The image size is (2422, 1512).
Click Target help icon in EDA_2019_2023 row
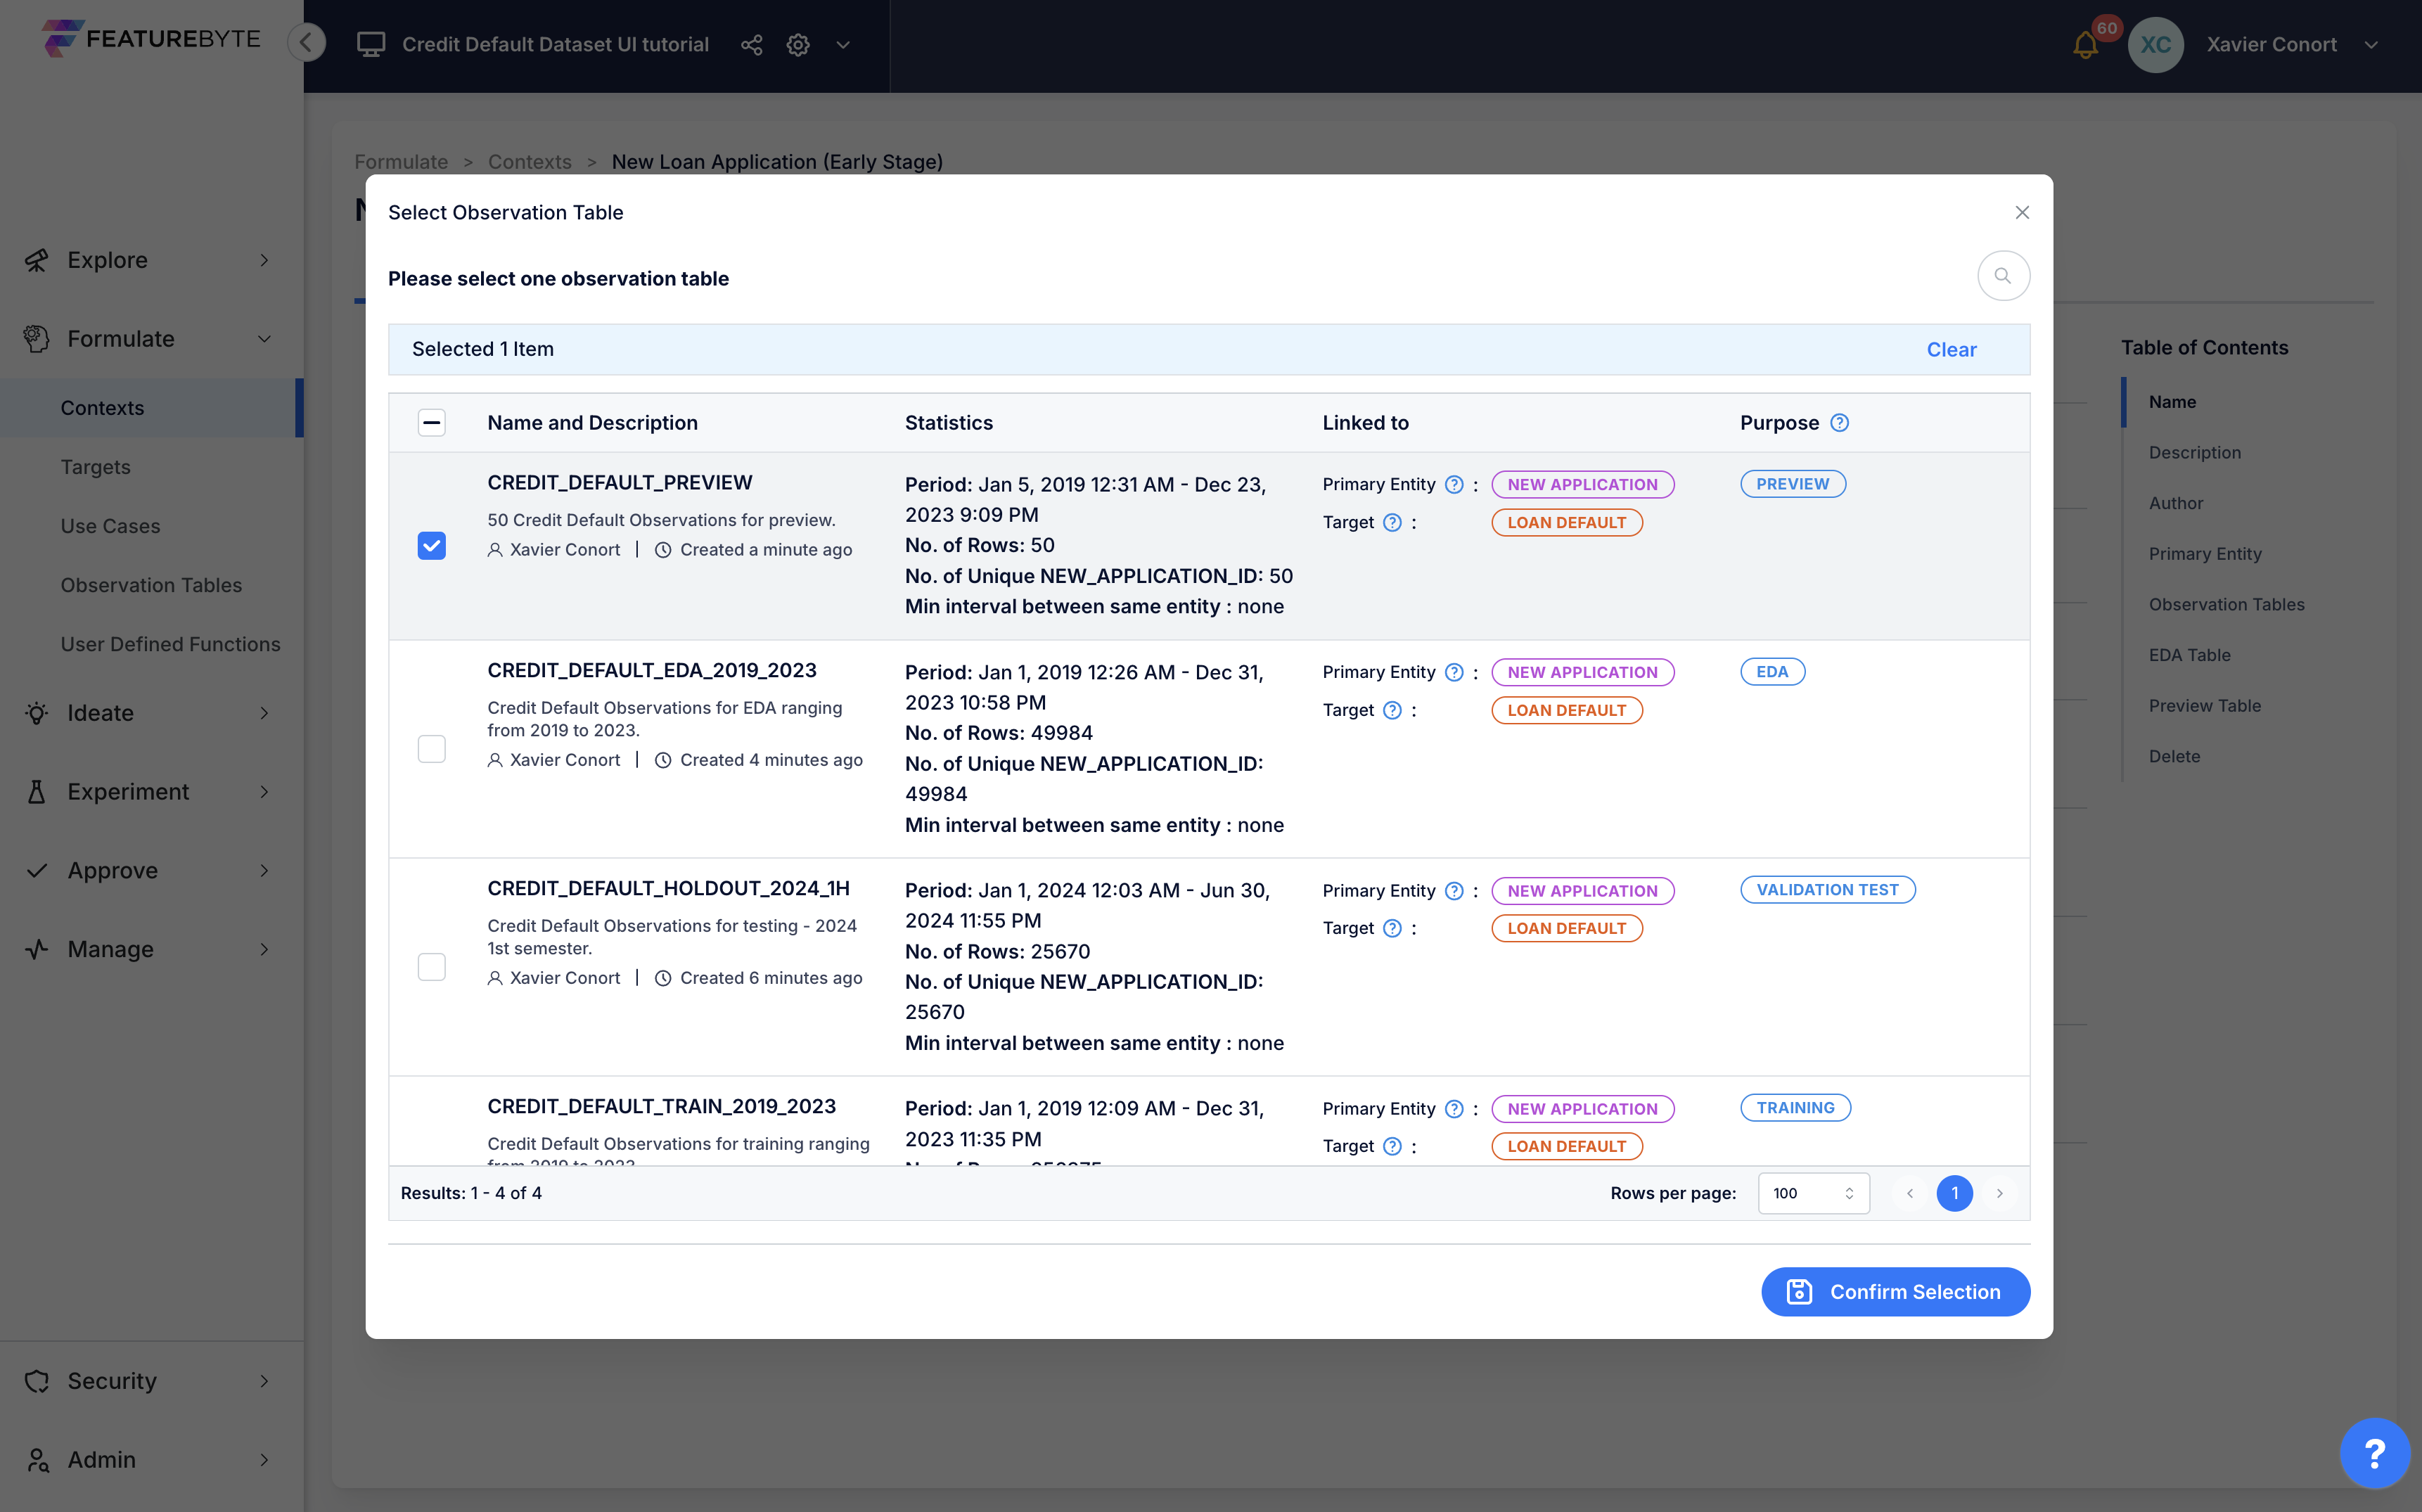(1392, 711)
